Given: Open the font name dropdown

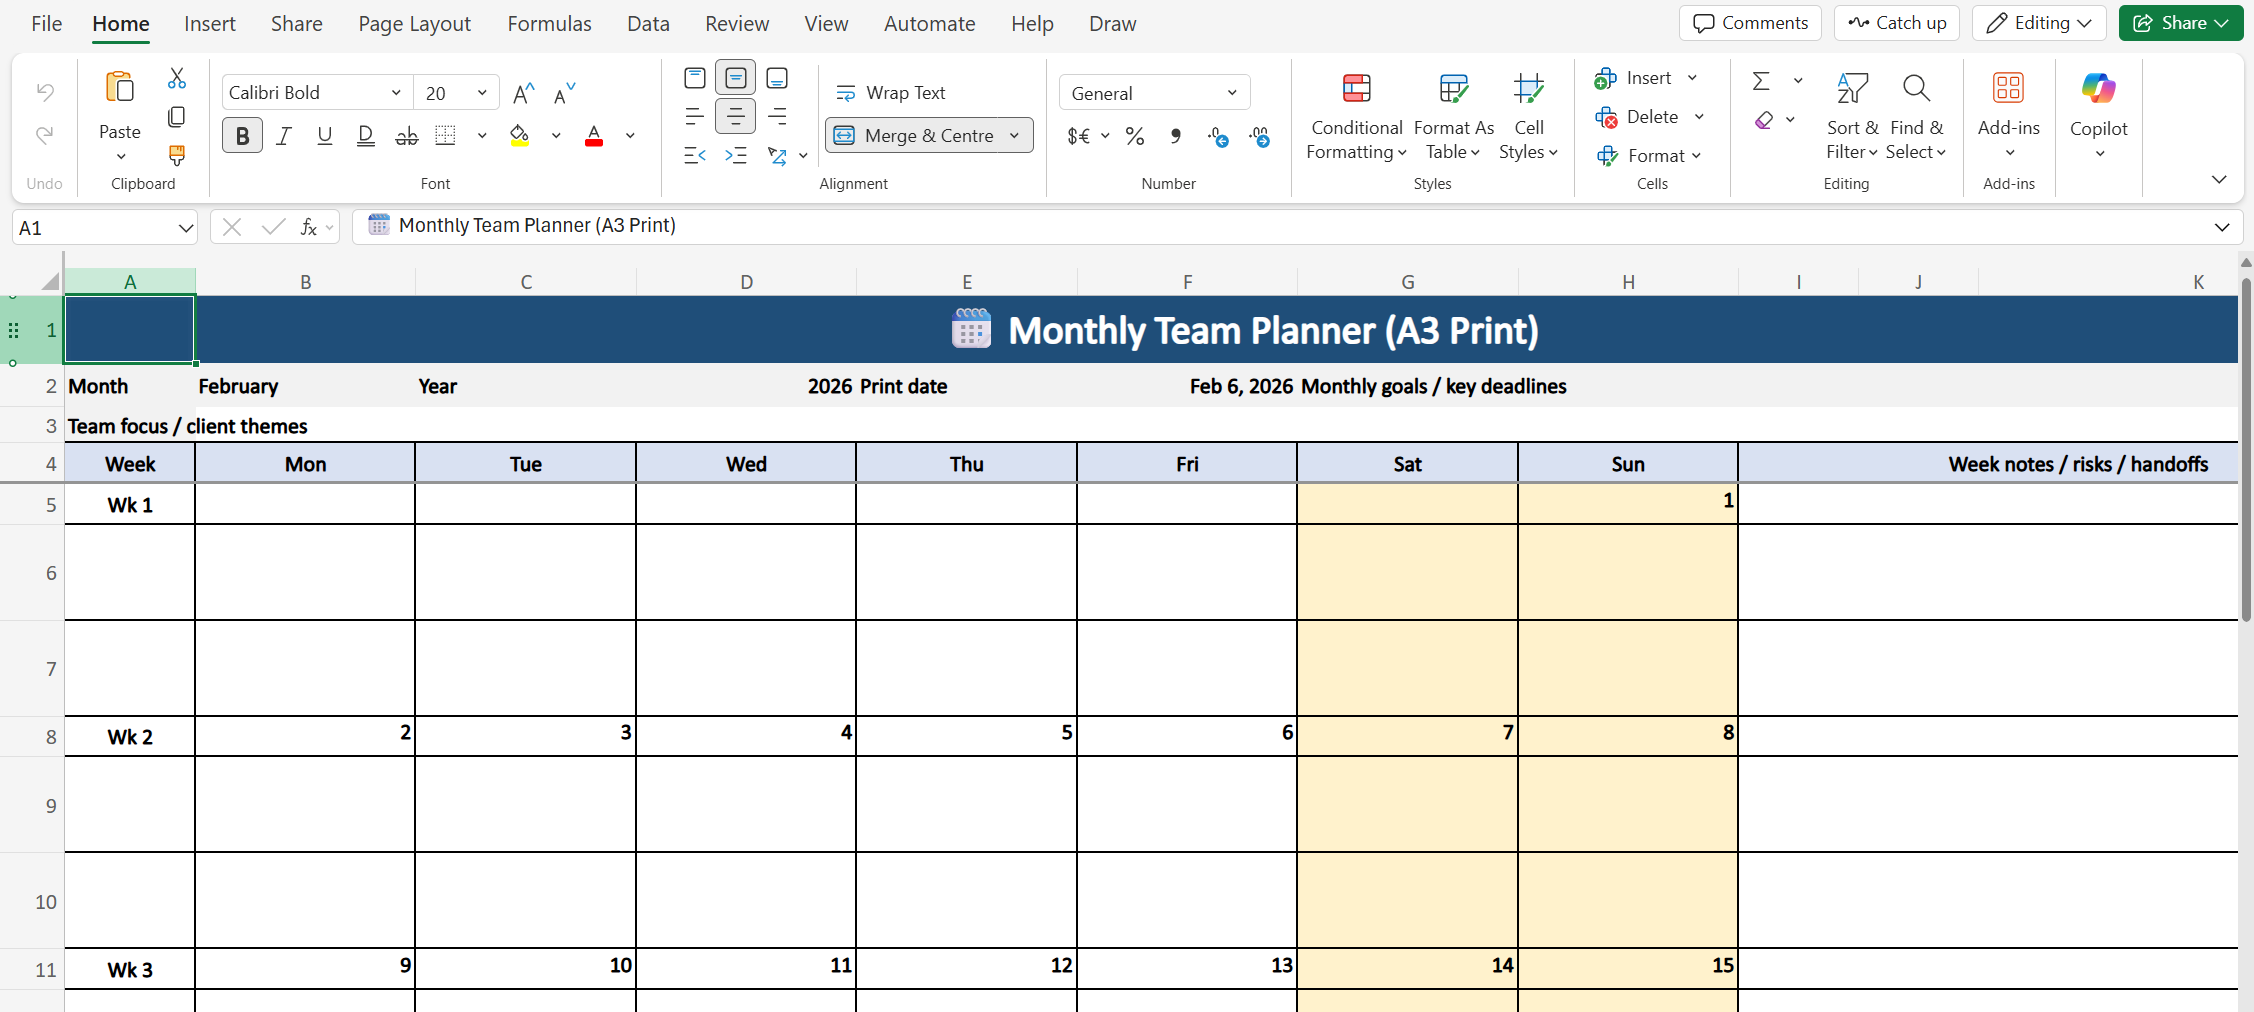Looking at the screenshot, I should [x=396, y=93].
